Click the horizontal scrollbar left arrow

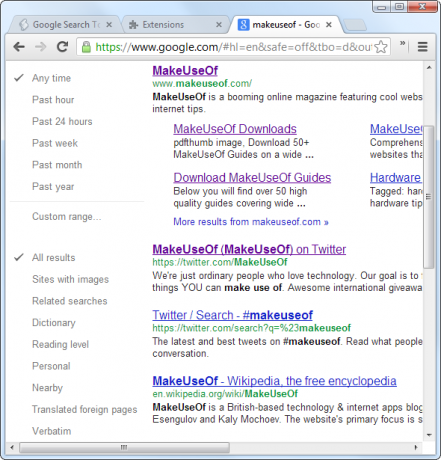coord(12,447)
